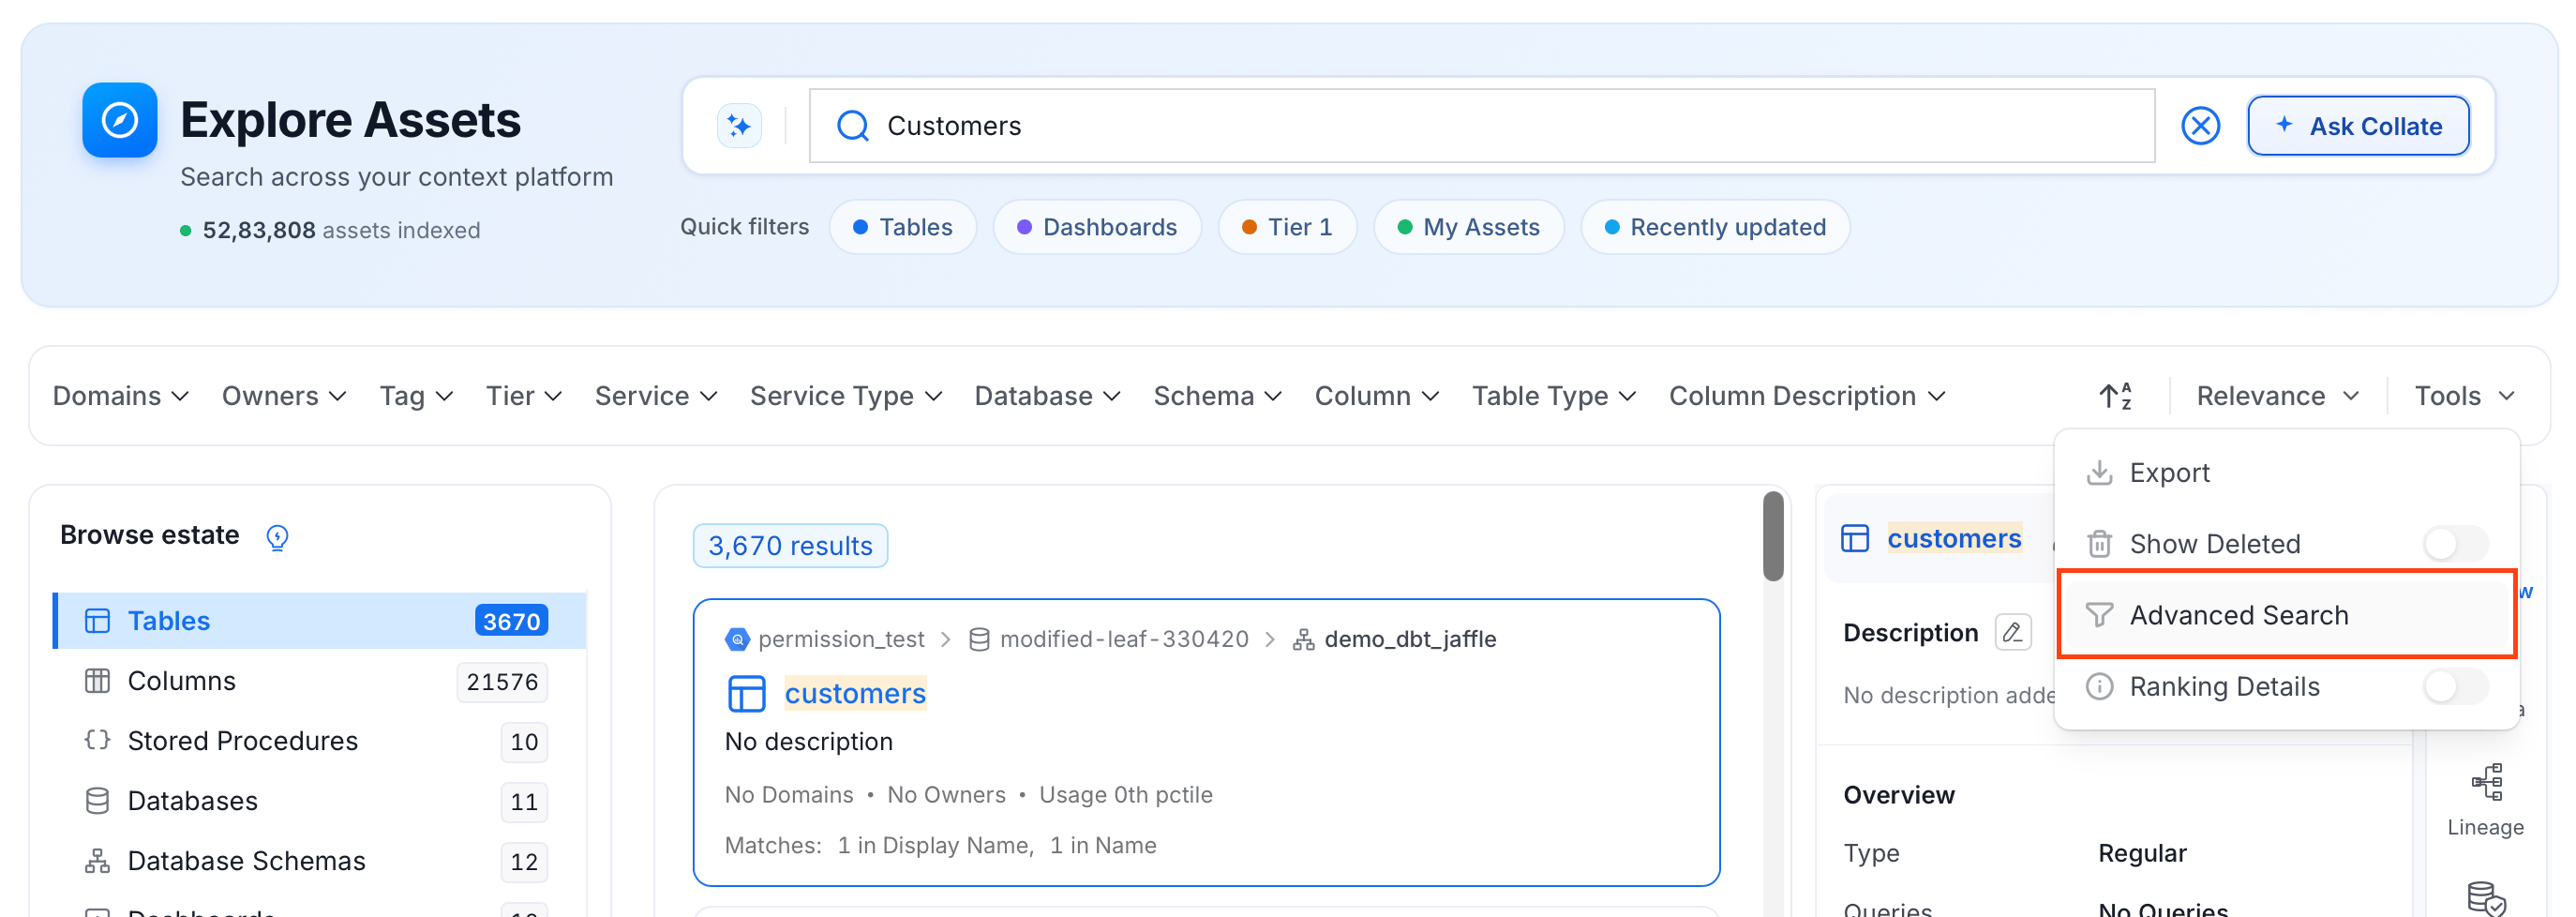The image size is (2576, 917).
Task: Open the Schema filter dropdown
Action: (x=1218, y=396)
